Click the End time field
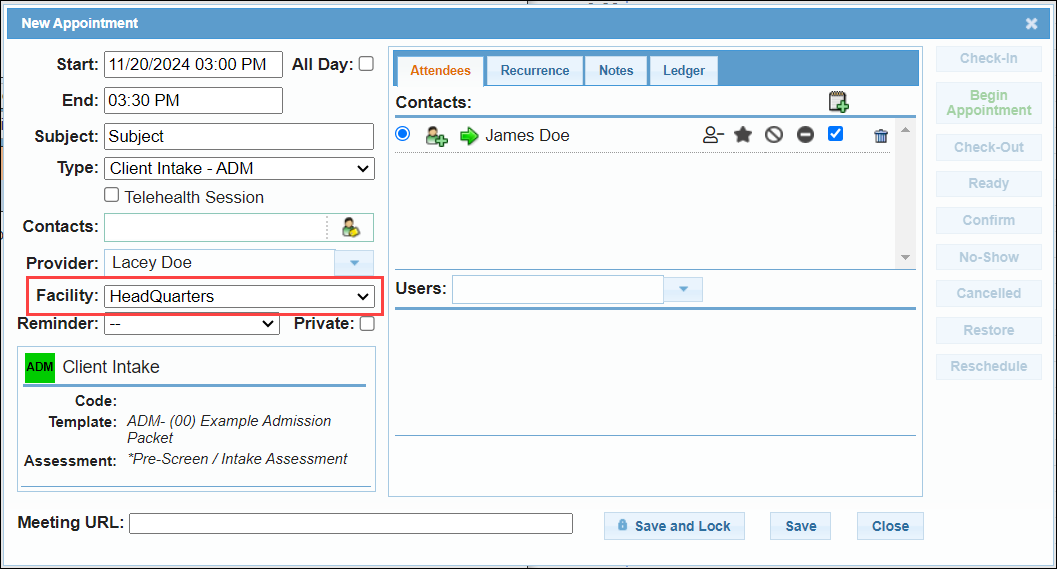Viewport: 1057px width, 569px height. 193,100
